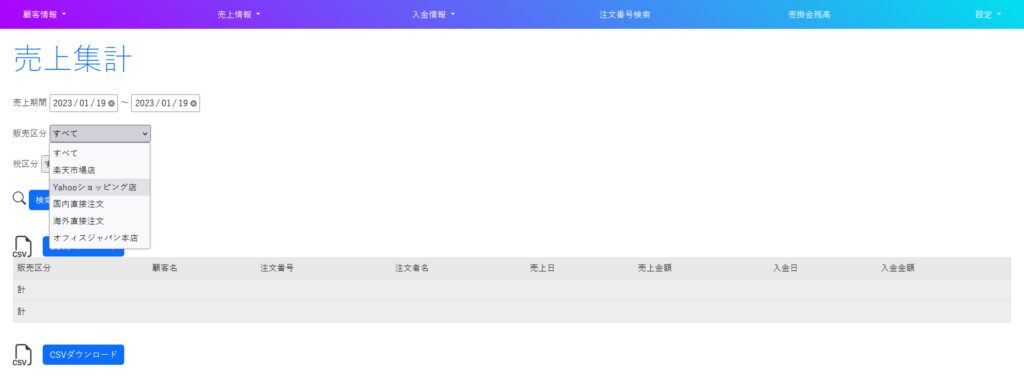Click the 税区分 label

pos(25,164)
